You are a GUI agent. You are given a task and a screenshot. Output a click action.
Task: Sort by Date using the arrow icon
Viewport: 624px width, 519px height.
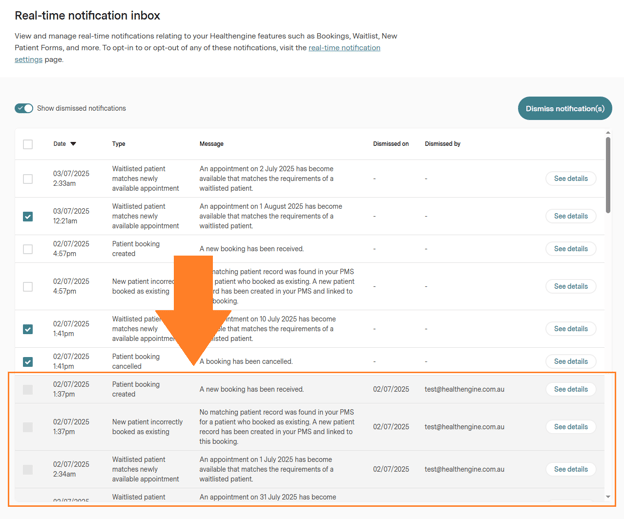(73, 144)
